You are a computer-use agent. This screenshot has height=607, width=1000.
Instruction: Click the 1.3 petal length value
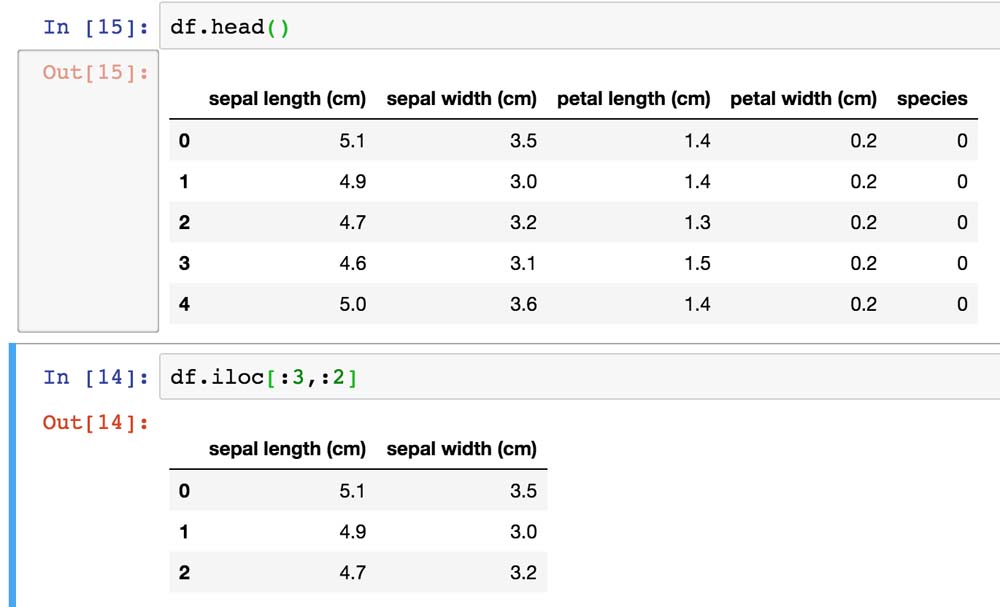(698, 222)
